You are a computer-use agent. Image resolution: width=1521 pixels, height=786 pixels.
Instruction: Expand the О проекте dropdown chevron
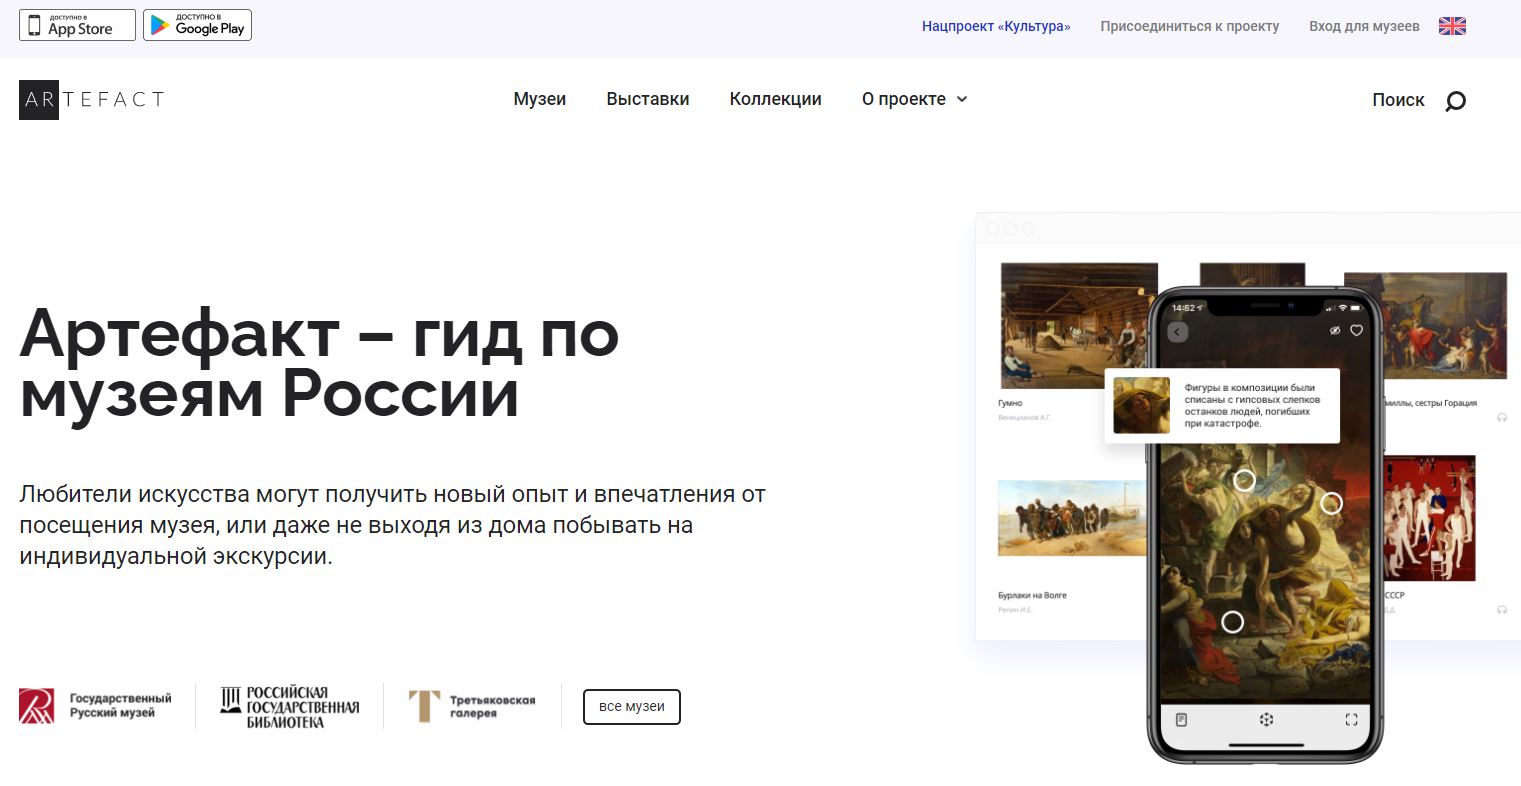tap(962, 99)
